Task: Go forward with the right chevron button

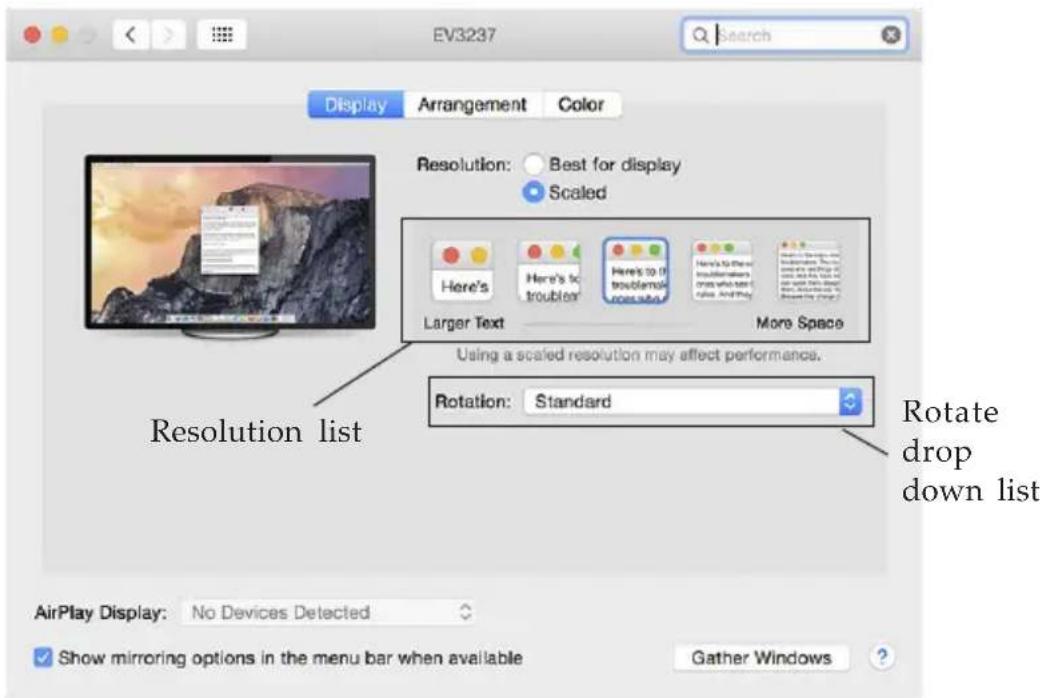Action: [x=168, y=35]
